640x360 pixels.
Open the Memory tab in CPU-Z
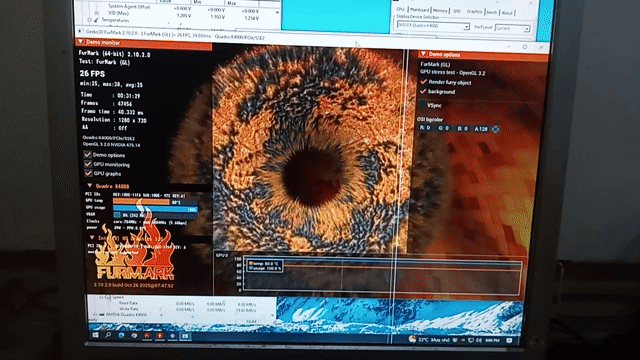[440, 11]
